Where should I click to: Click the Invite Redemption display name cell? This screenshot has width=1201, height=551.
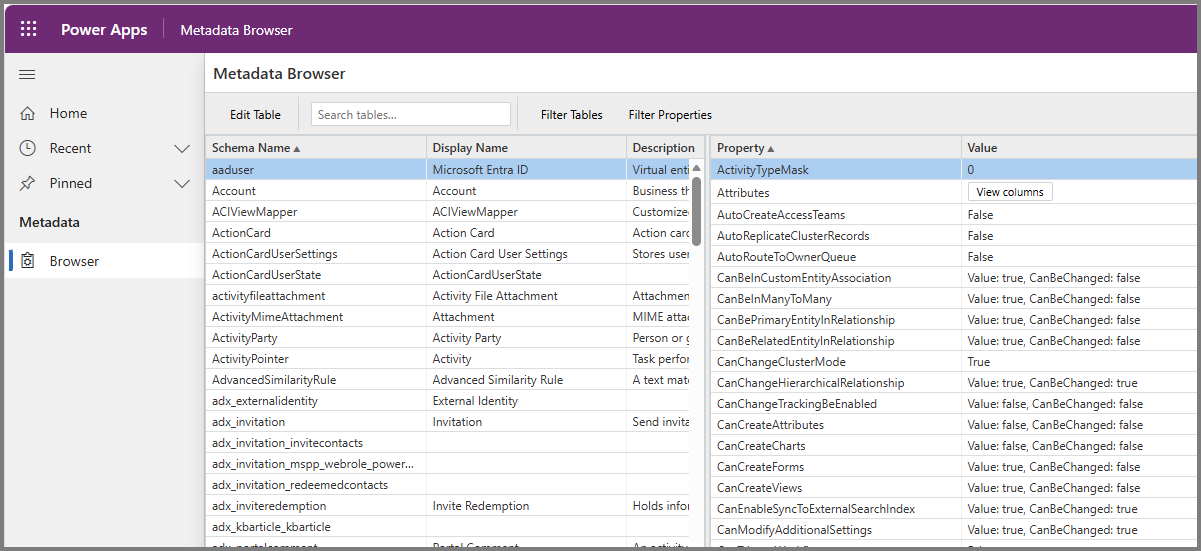[x=526, y=506]
